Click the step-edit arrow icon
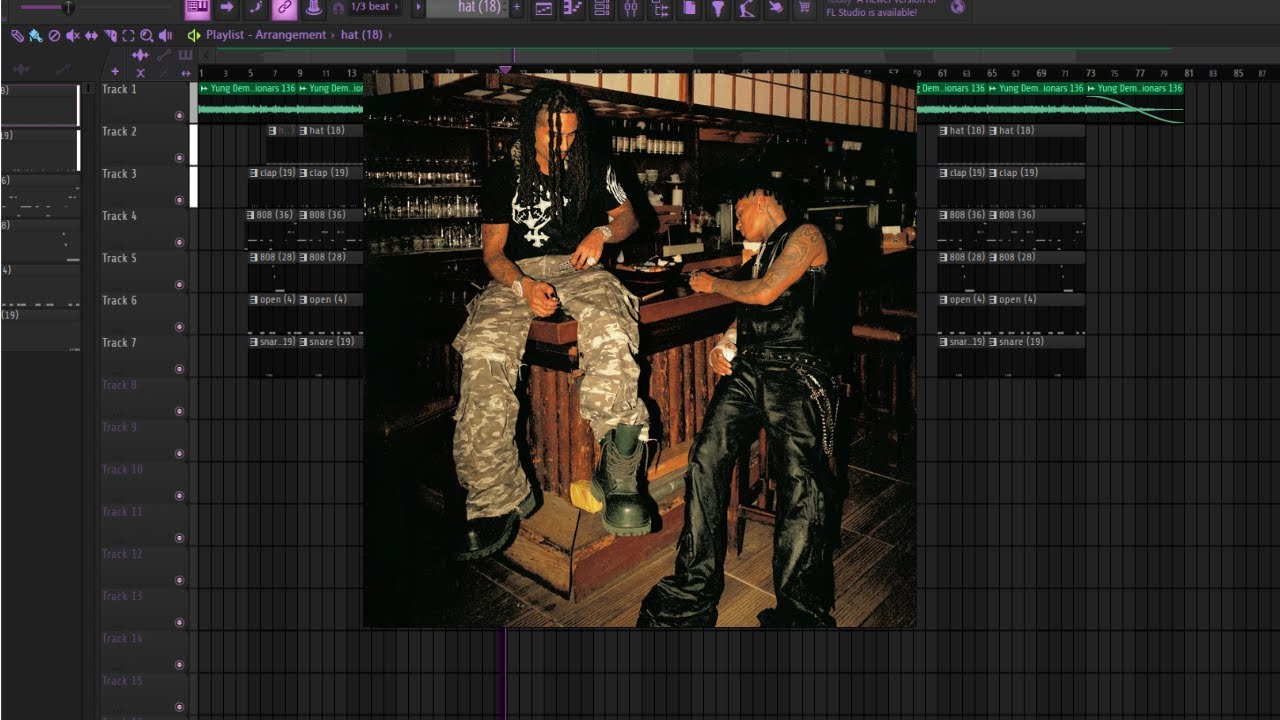The height and width of the screenshot is (720, 1280). click(226, 8)
